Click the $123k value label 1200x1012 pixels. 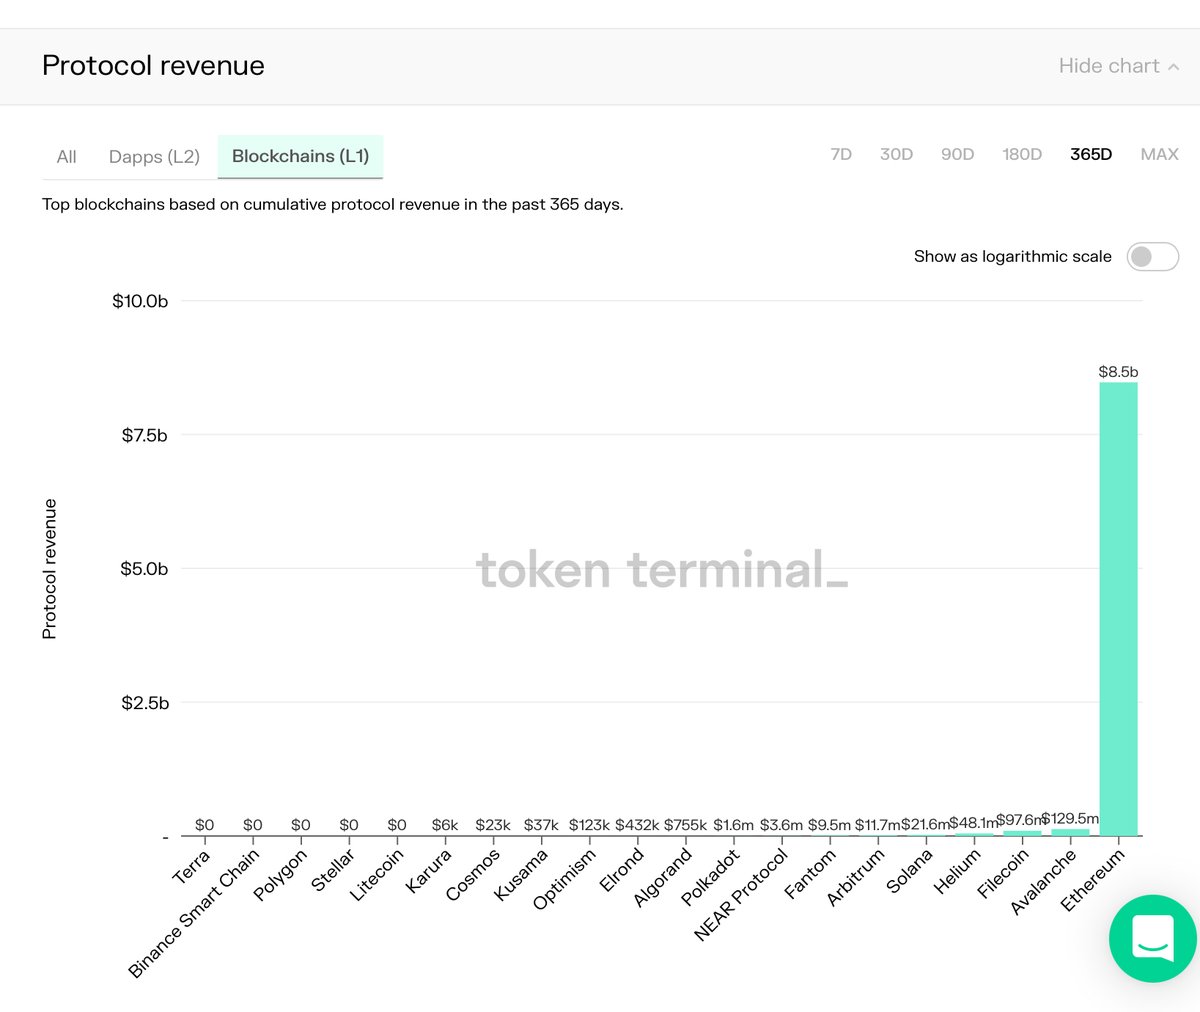coord(589,825)
